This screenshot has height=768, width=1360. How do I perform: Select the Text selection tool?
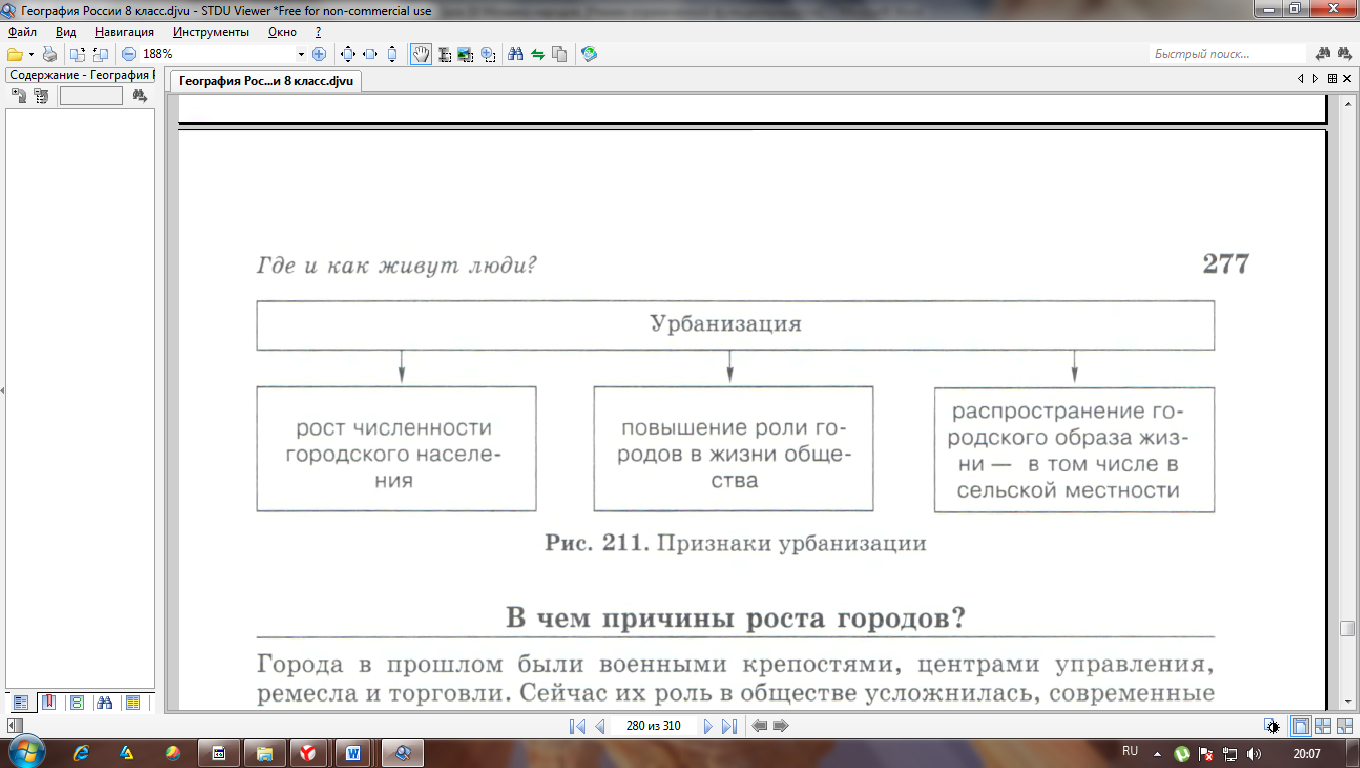tap(443, 54)
